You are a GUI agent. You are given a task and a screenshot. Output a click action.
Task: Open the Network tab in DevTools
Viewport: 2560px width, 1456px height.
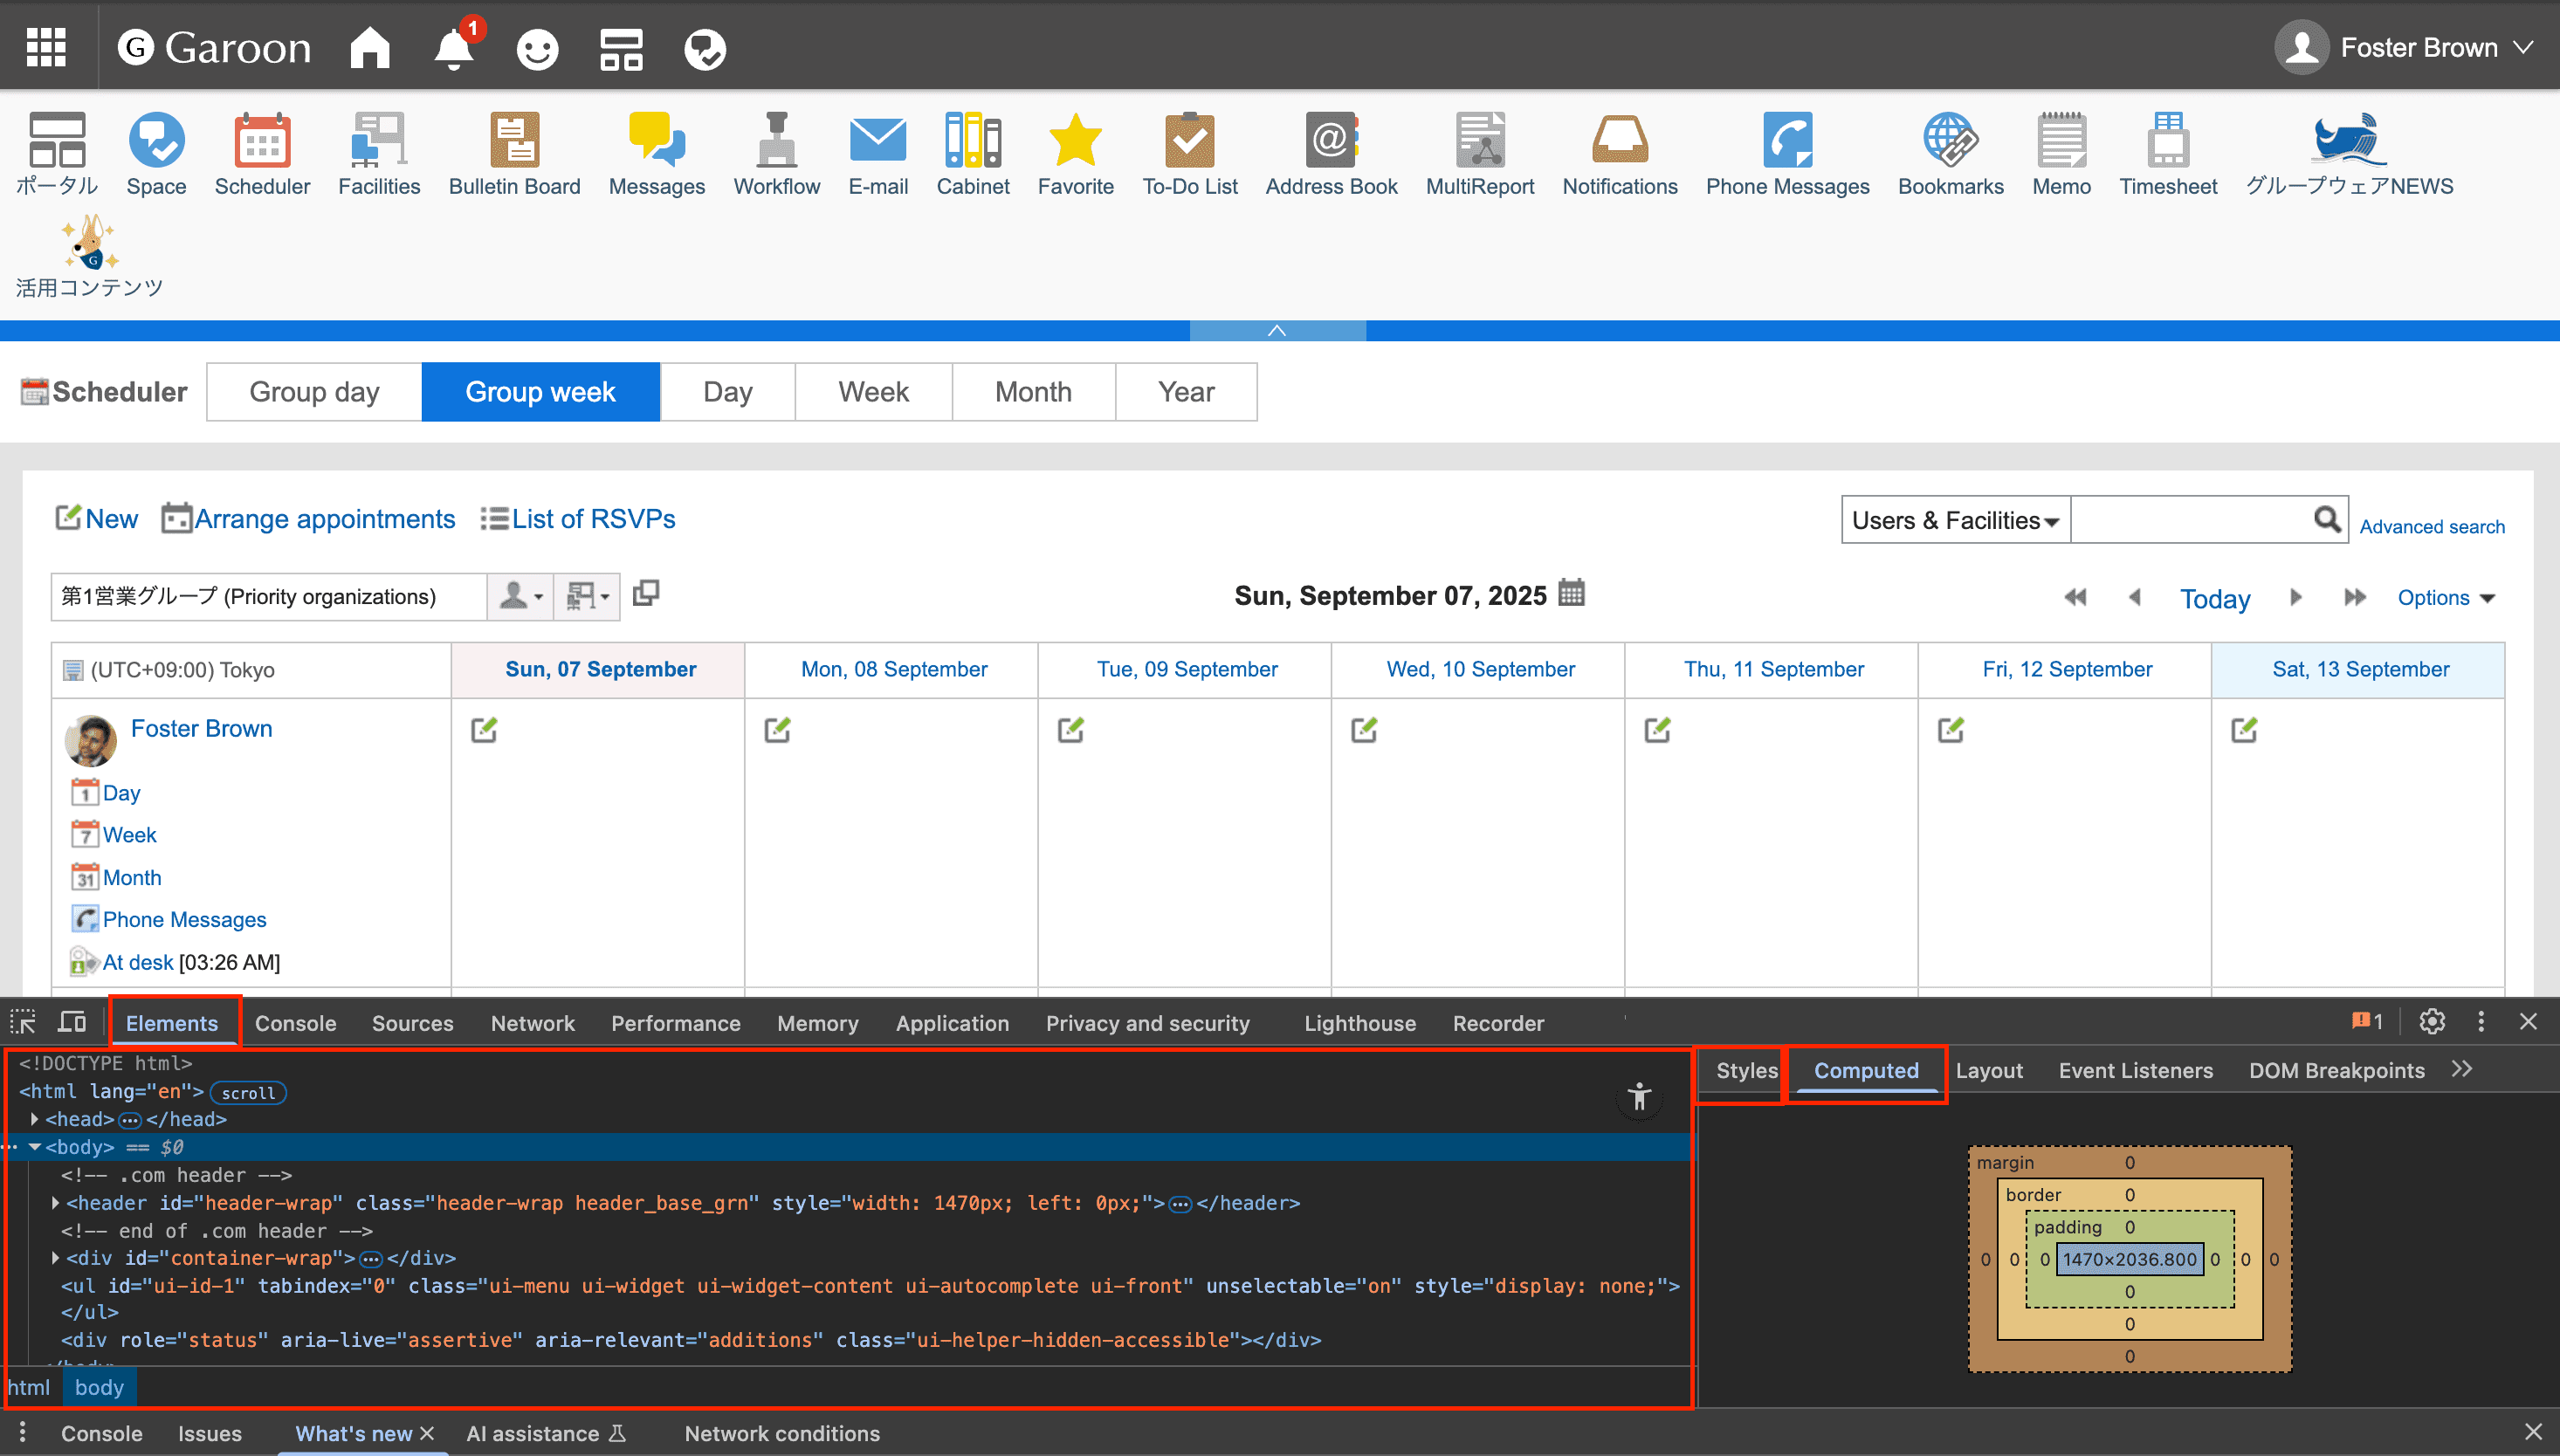click(532, 1023)
